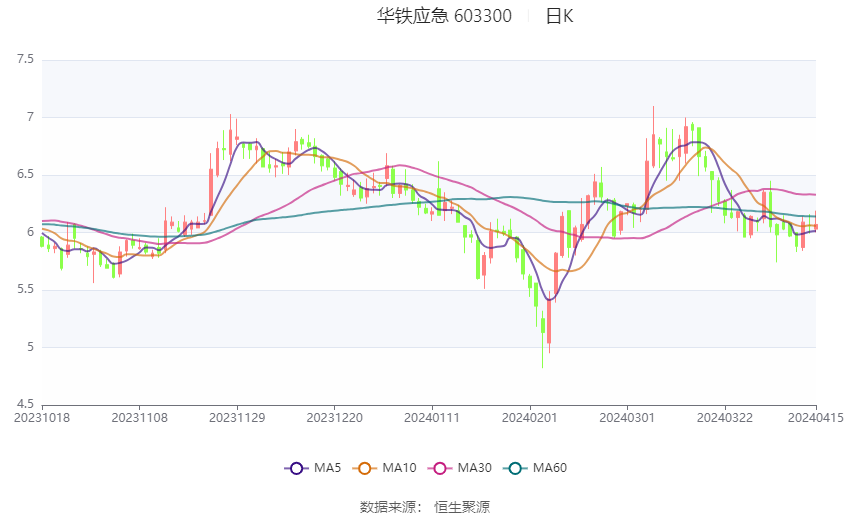The height and width of the screenshot is (517, 850).
Task: Click the 数据来源 恒生聚源 source text
Action: [425, 507]
